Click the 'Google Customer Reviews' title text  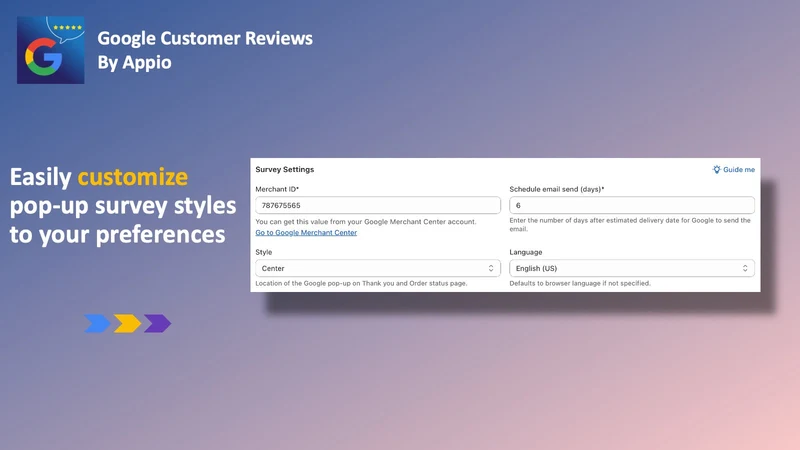tap(205, 38)
